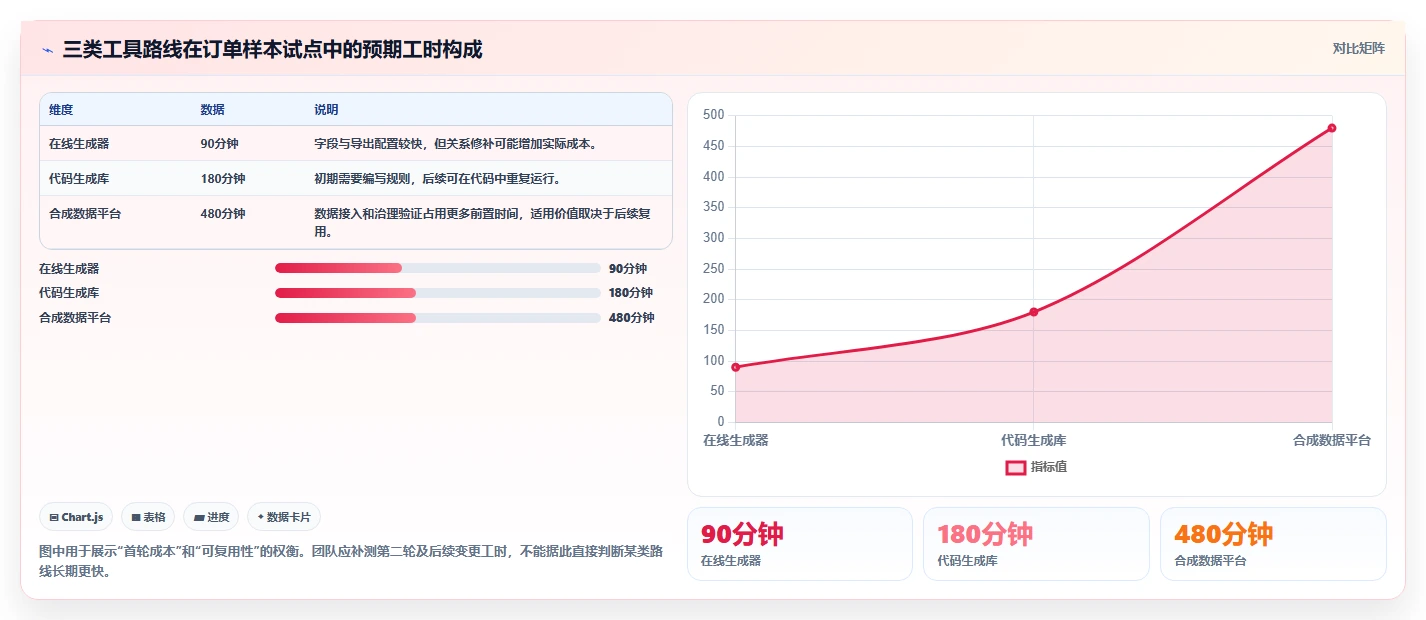
Task: Click the 三类工具路线 panel title text
Action: coord(272,50)
